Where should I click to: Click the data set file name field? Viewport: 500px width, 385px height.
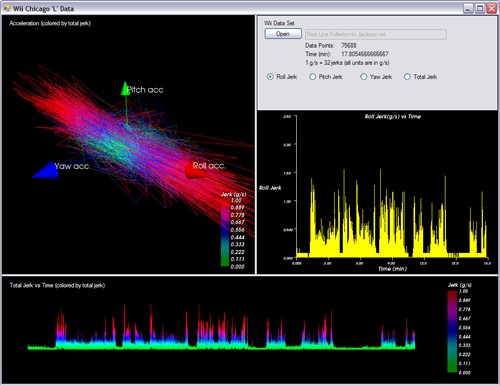[376, 34]
